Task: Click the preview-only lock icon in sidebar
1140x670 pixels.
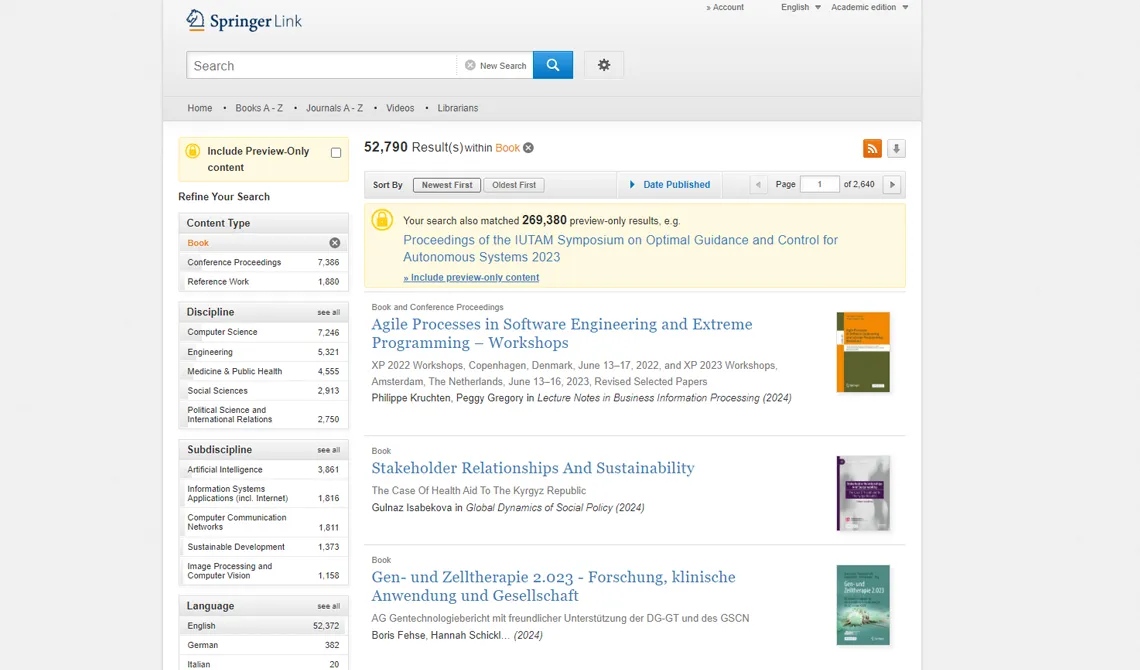Action: [x=193, y=151]
